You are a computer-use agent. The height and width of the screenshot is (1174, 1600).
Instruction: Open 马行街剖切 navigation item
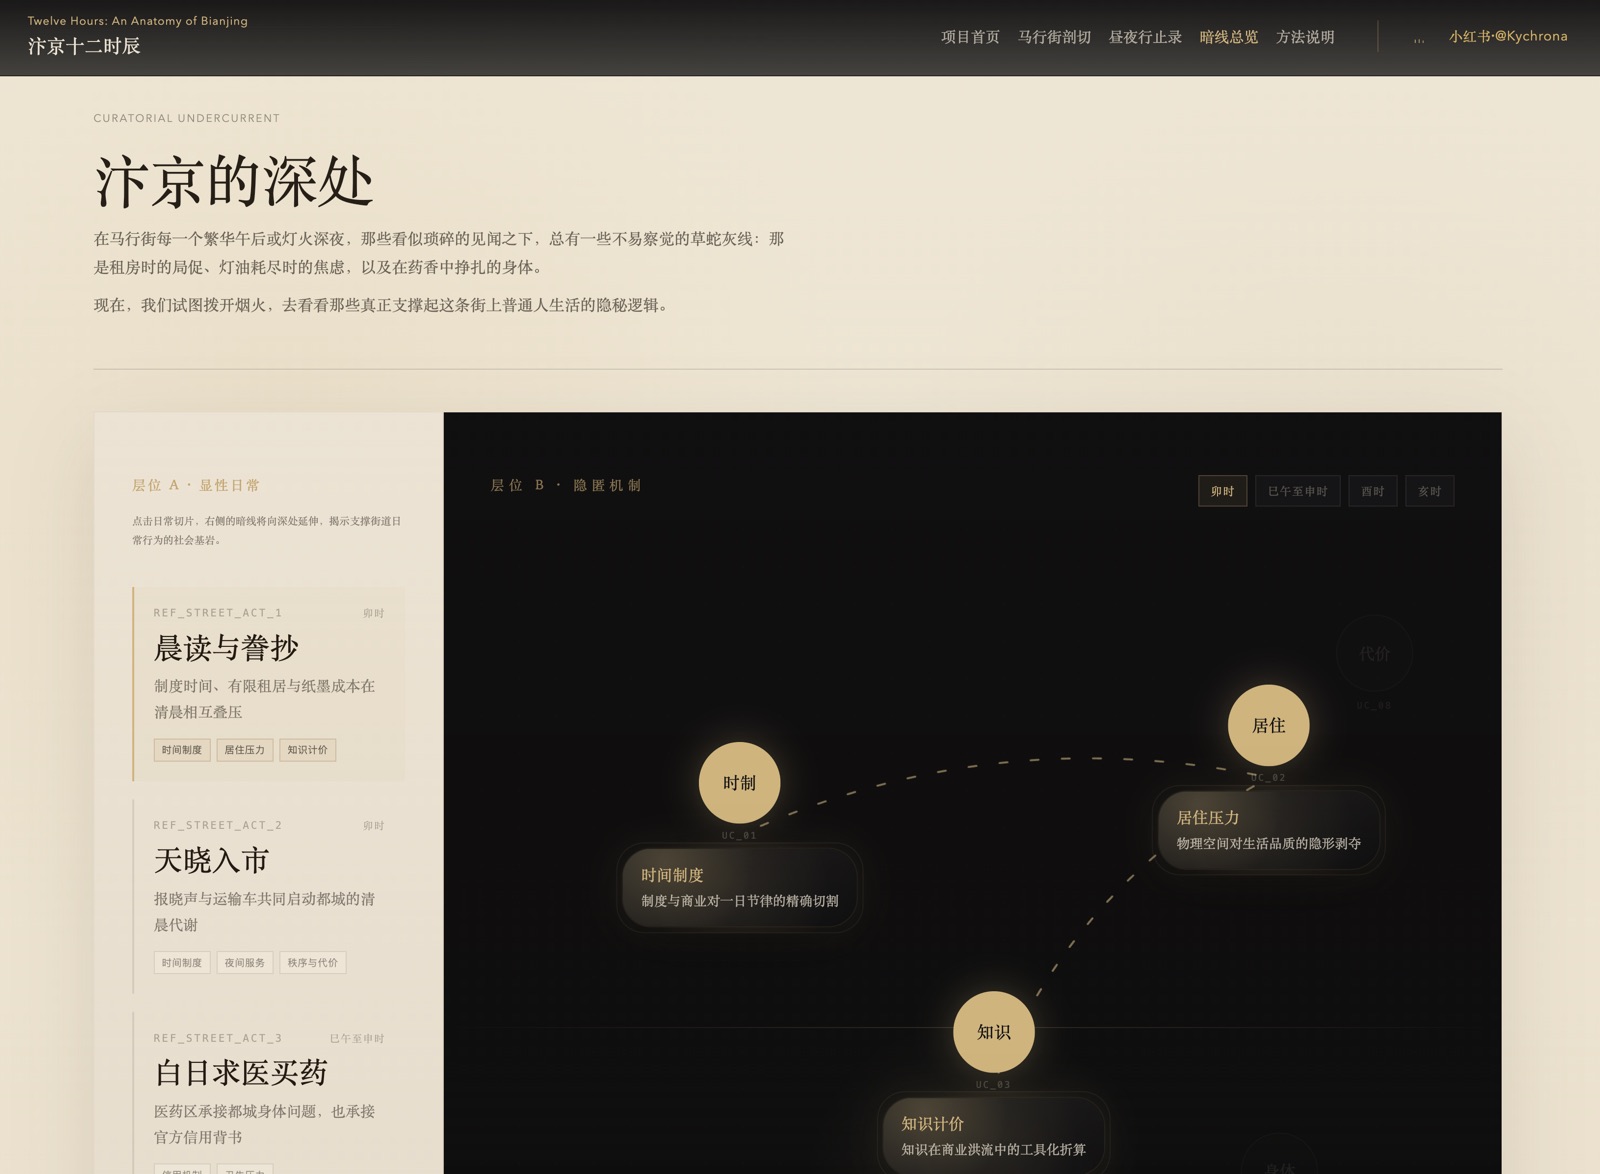coord(1054,37)
